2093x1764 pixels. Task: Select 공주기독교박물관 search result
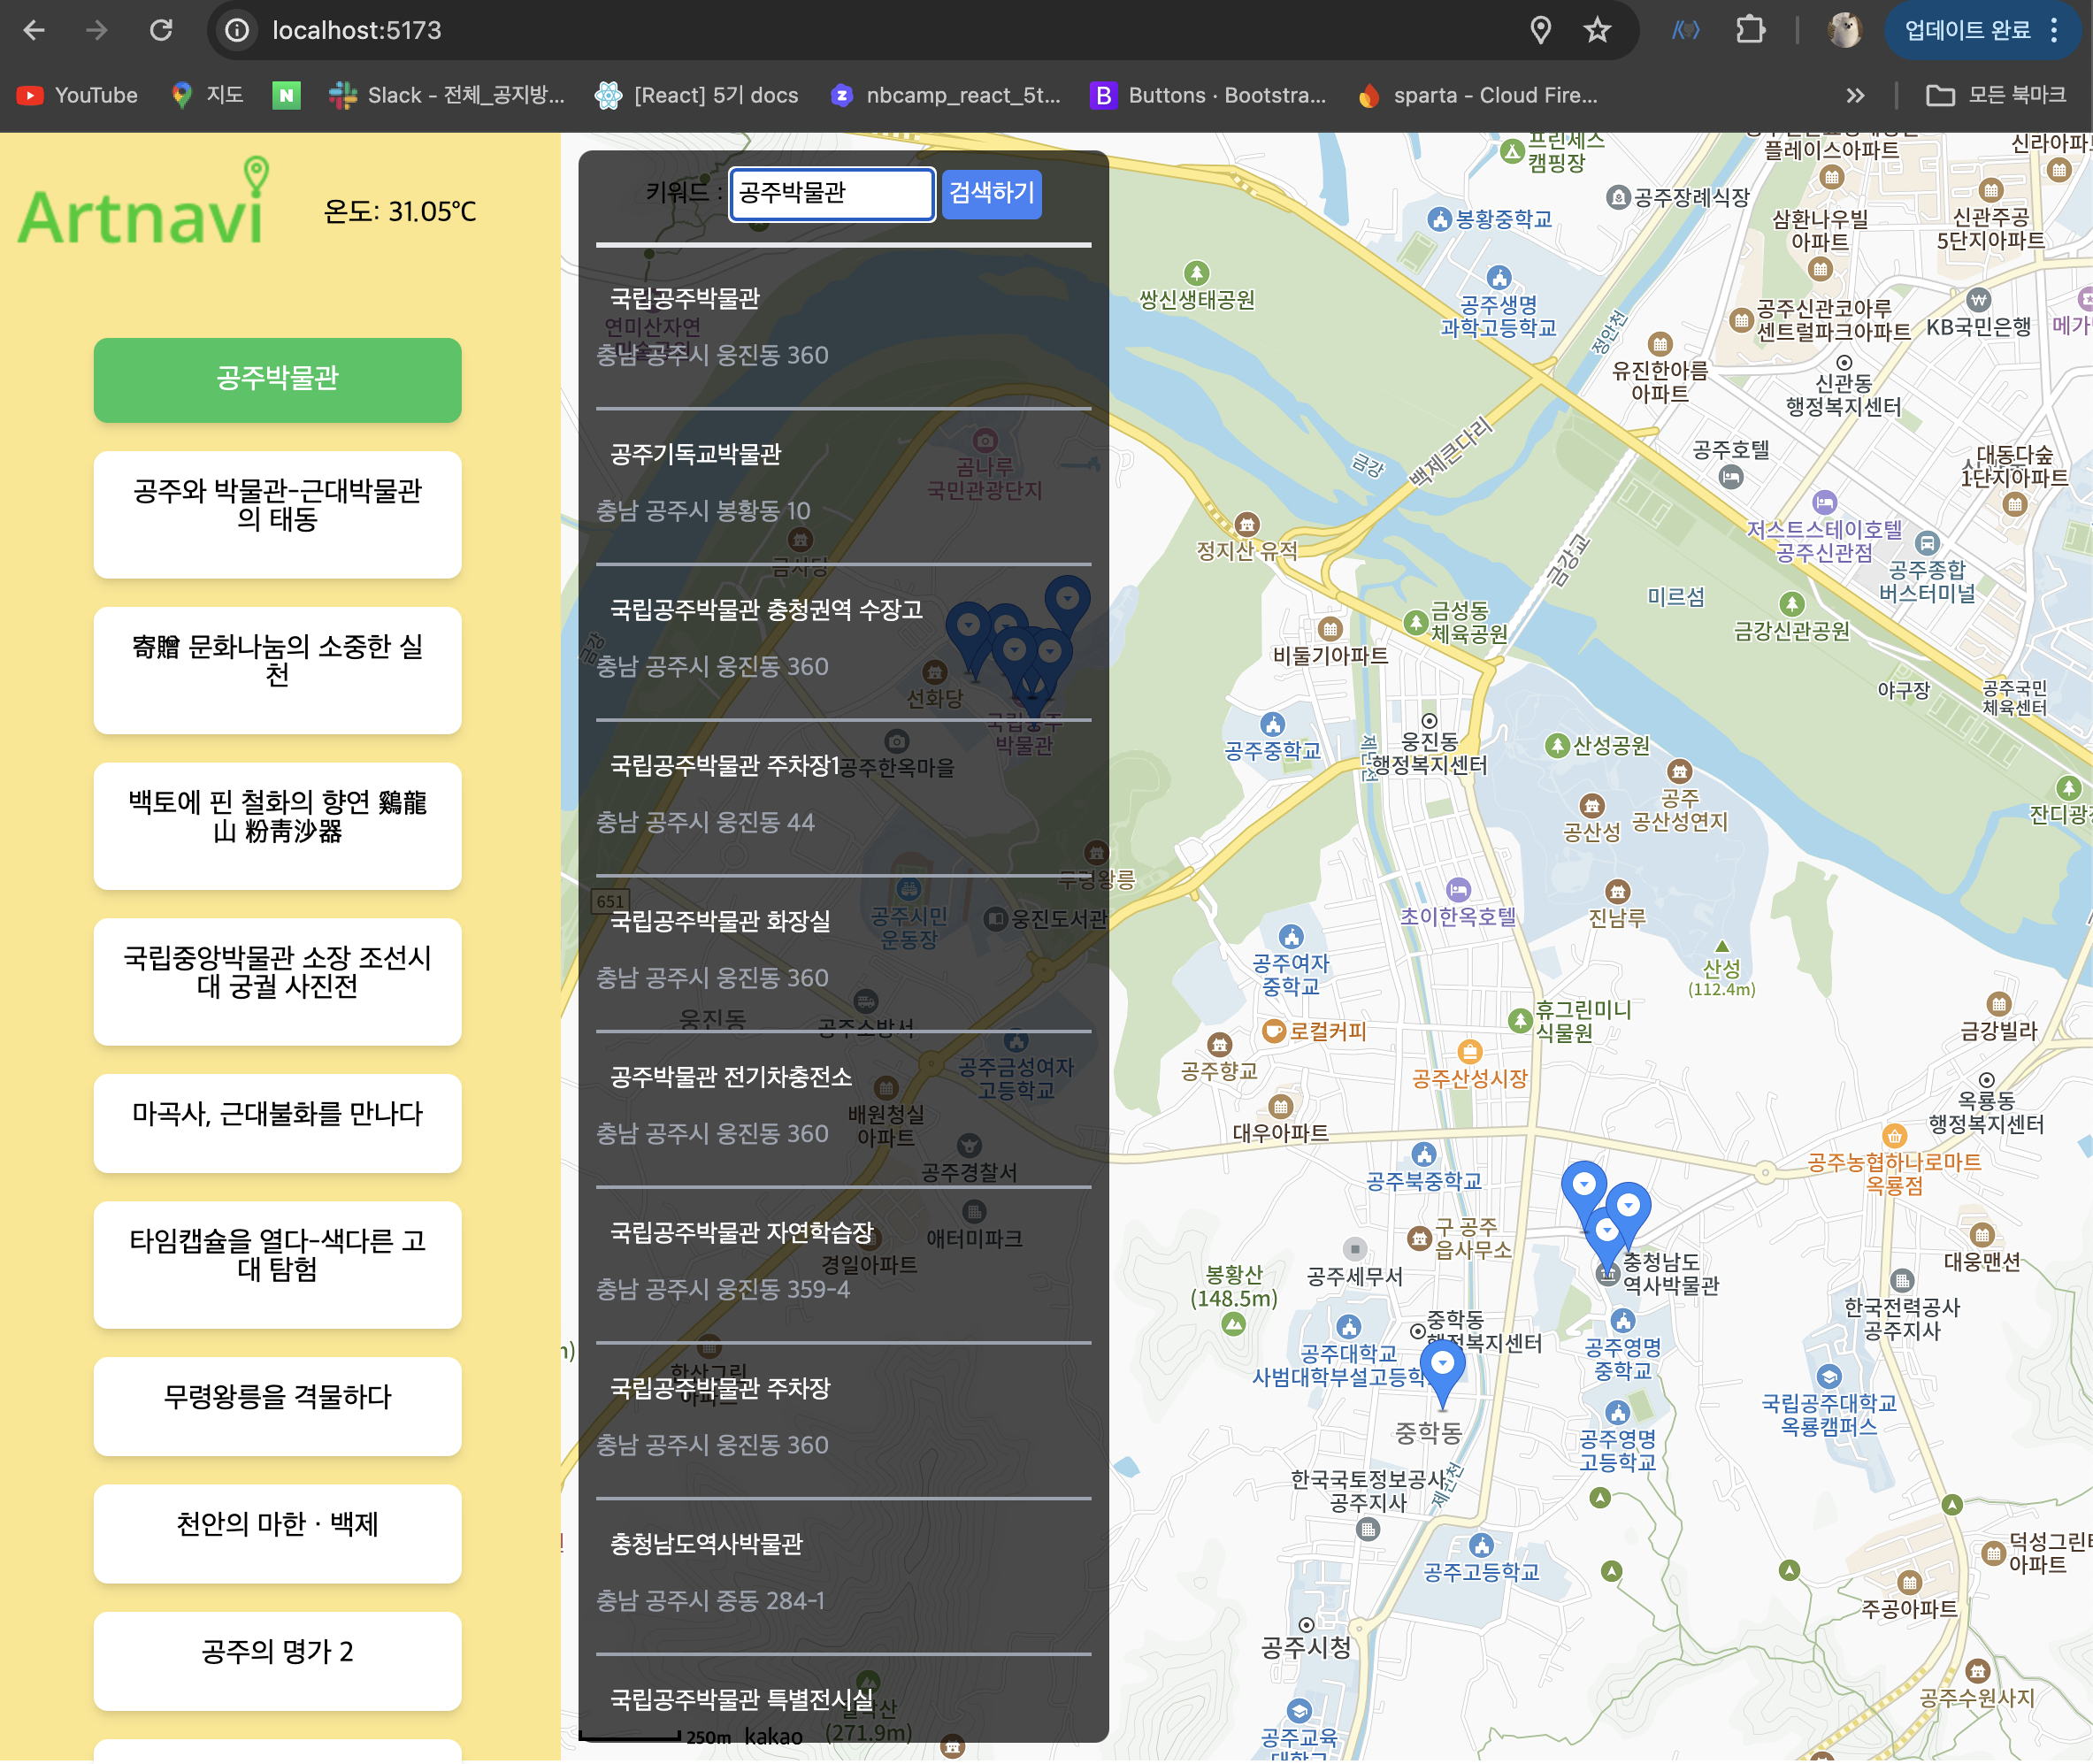tap(695, 455)
